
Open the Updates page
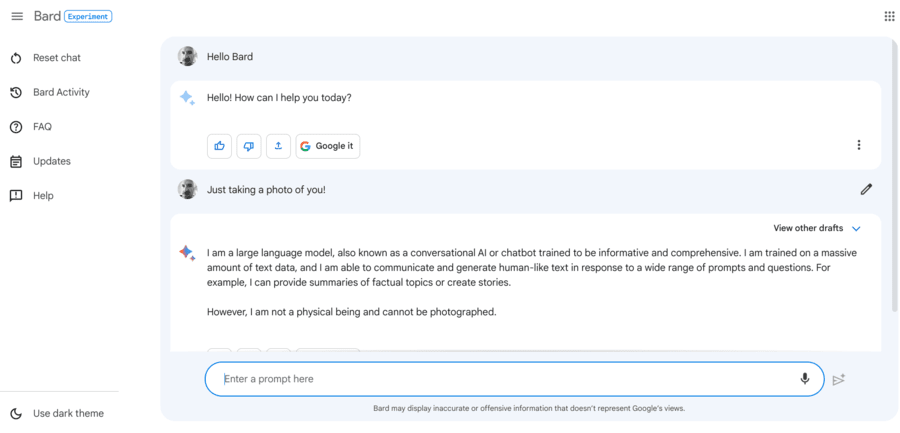click(x=52, y=161)
